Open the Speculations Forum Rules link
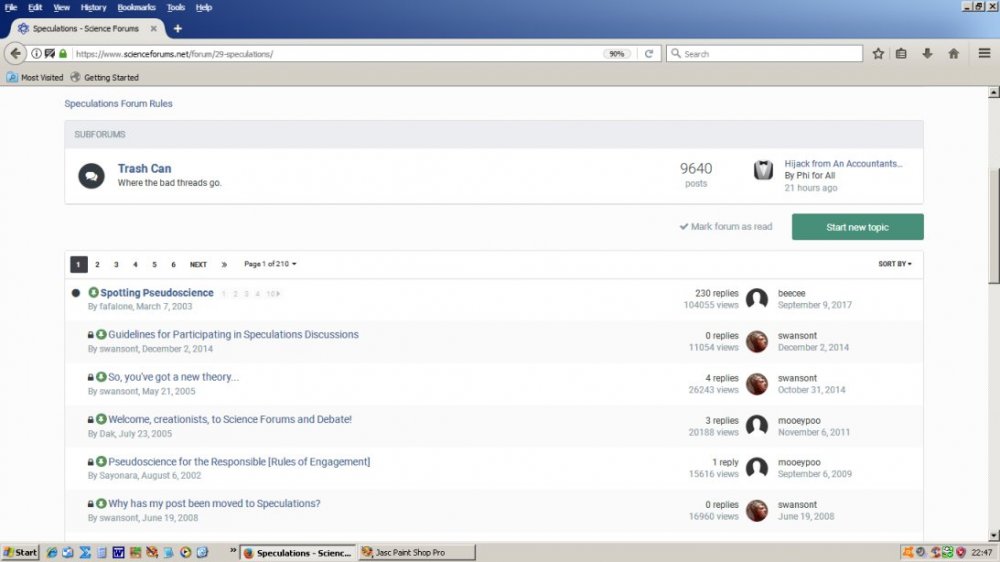Image resolution: width=1000 pixels, height=562 pixels. (x=118, y=103)
